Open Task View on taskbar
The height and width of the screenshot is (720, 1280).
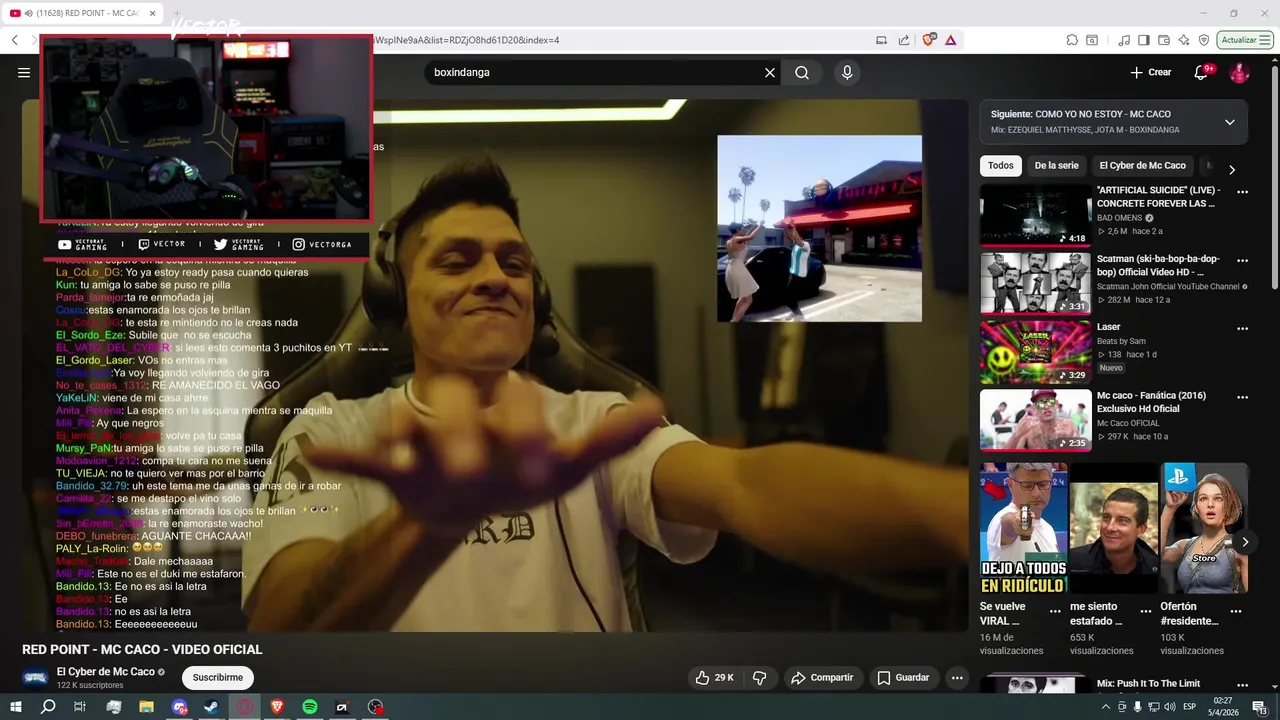click(80, 706)
